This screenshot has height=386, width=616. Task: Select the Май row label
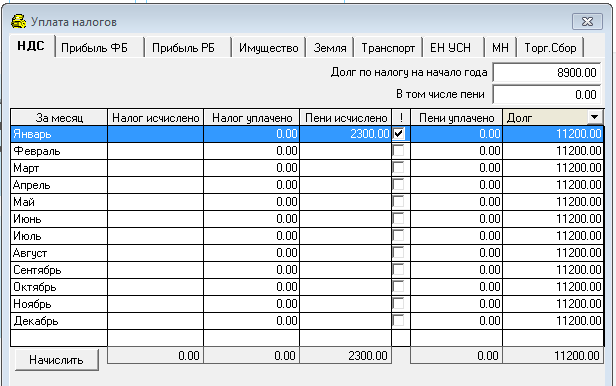(x=24, y=202)
